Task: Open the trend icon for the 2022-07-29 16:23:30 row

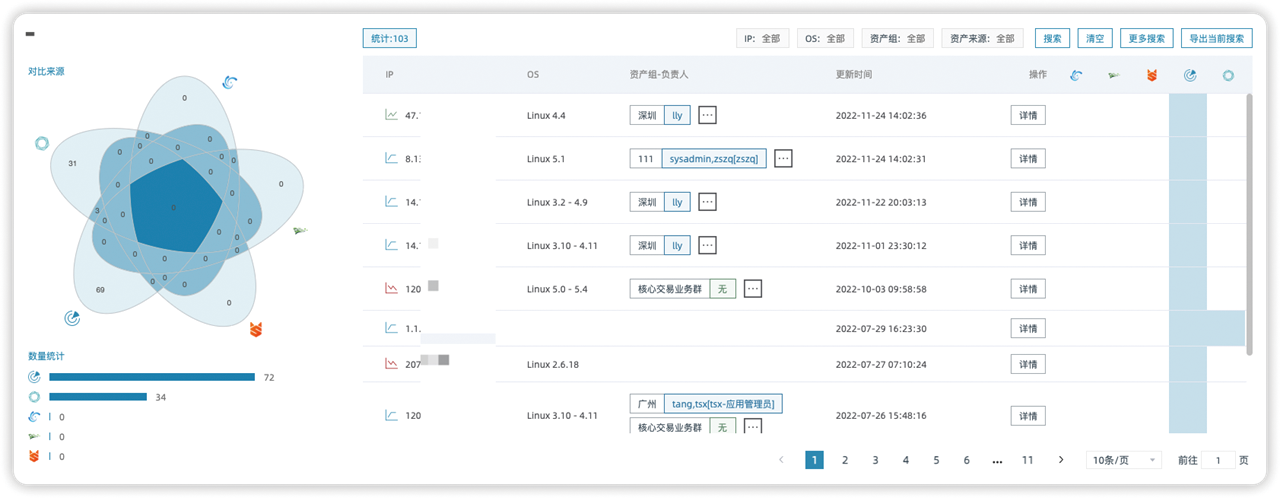Action: pyautogui.click(x=391, y=328)
